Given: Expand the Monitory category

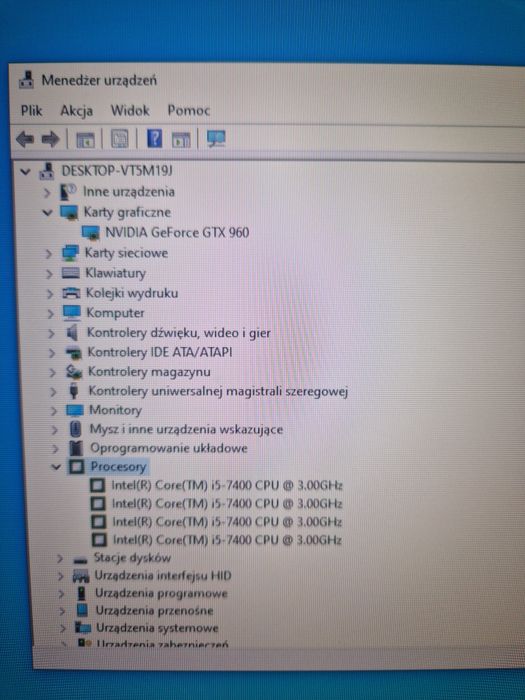Looking at the screenshot, I should click(54, 411).
